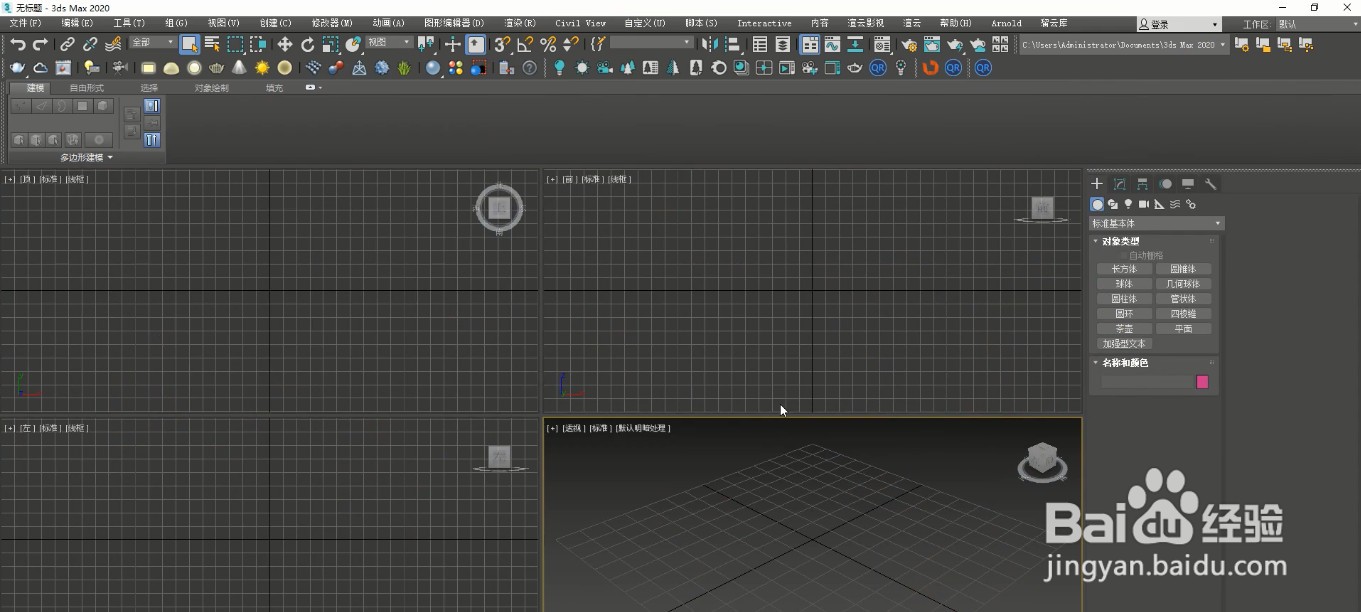
Task: Toggle the Percent Snap button
Action: pyautogui.click(x=548, y=44)
